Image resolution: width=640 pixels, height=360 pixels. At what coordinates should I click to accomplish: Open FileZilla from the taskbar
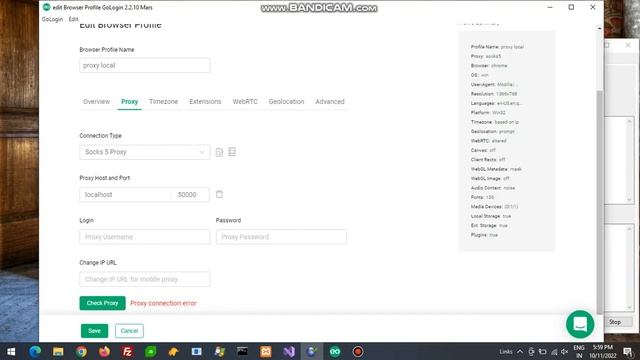tap(127, 351)
